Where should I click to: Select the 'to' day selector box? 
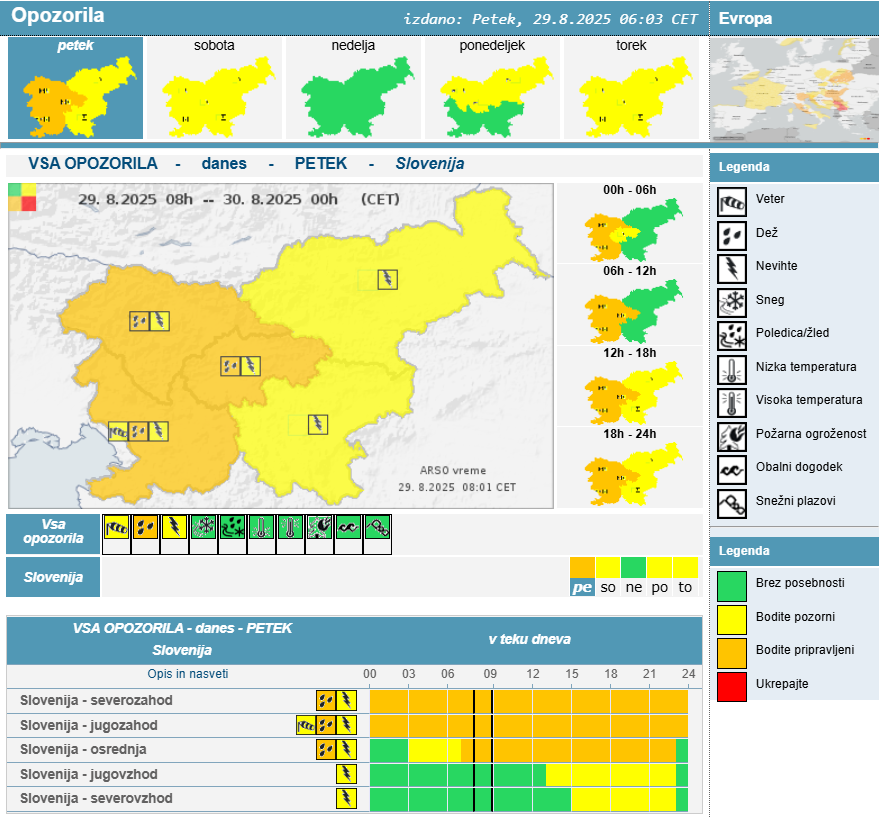685,587
